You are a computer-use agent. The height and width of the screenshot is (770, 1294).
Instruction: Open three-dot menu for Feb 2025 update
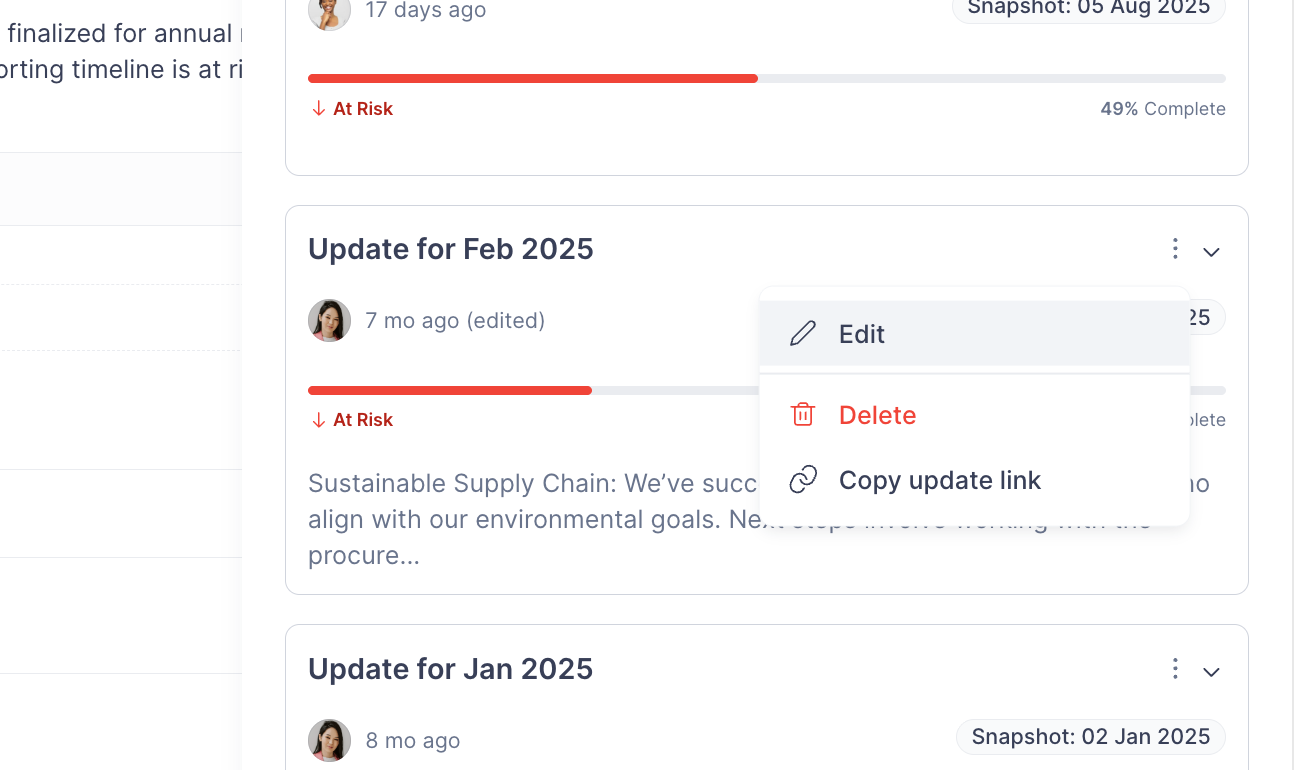tap(1175, 249)
